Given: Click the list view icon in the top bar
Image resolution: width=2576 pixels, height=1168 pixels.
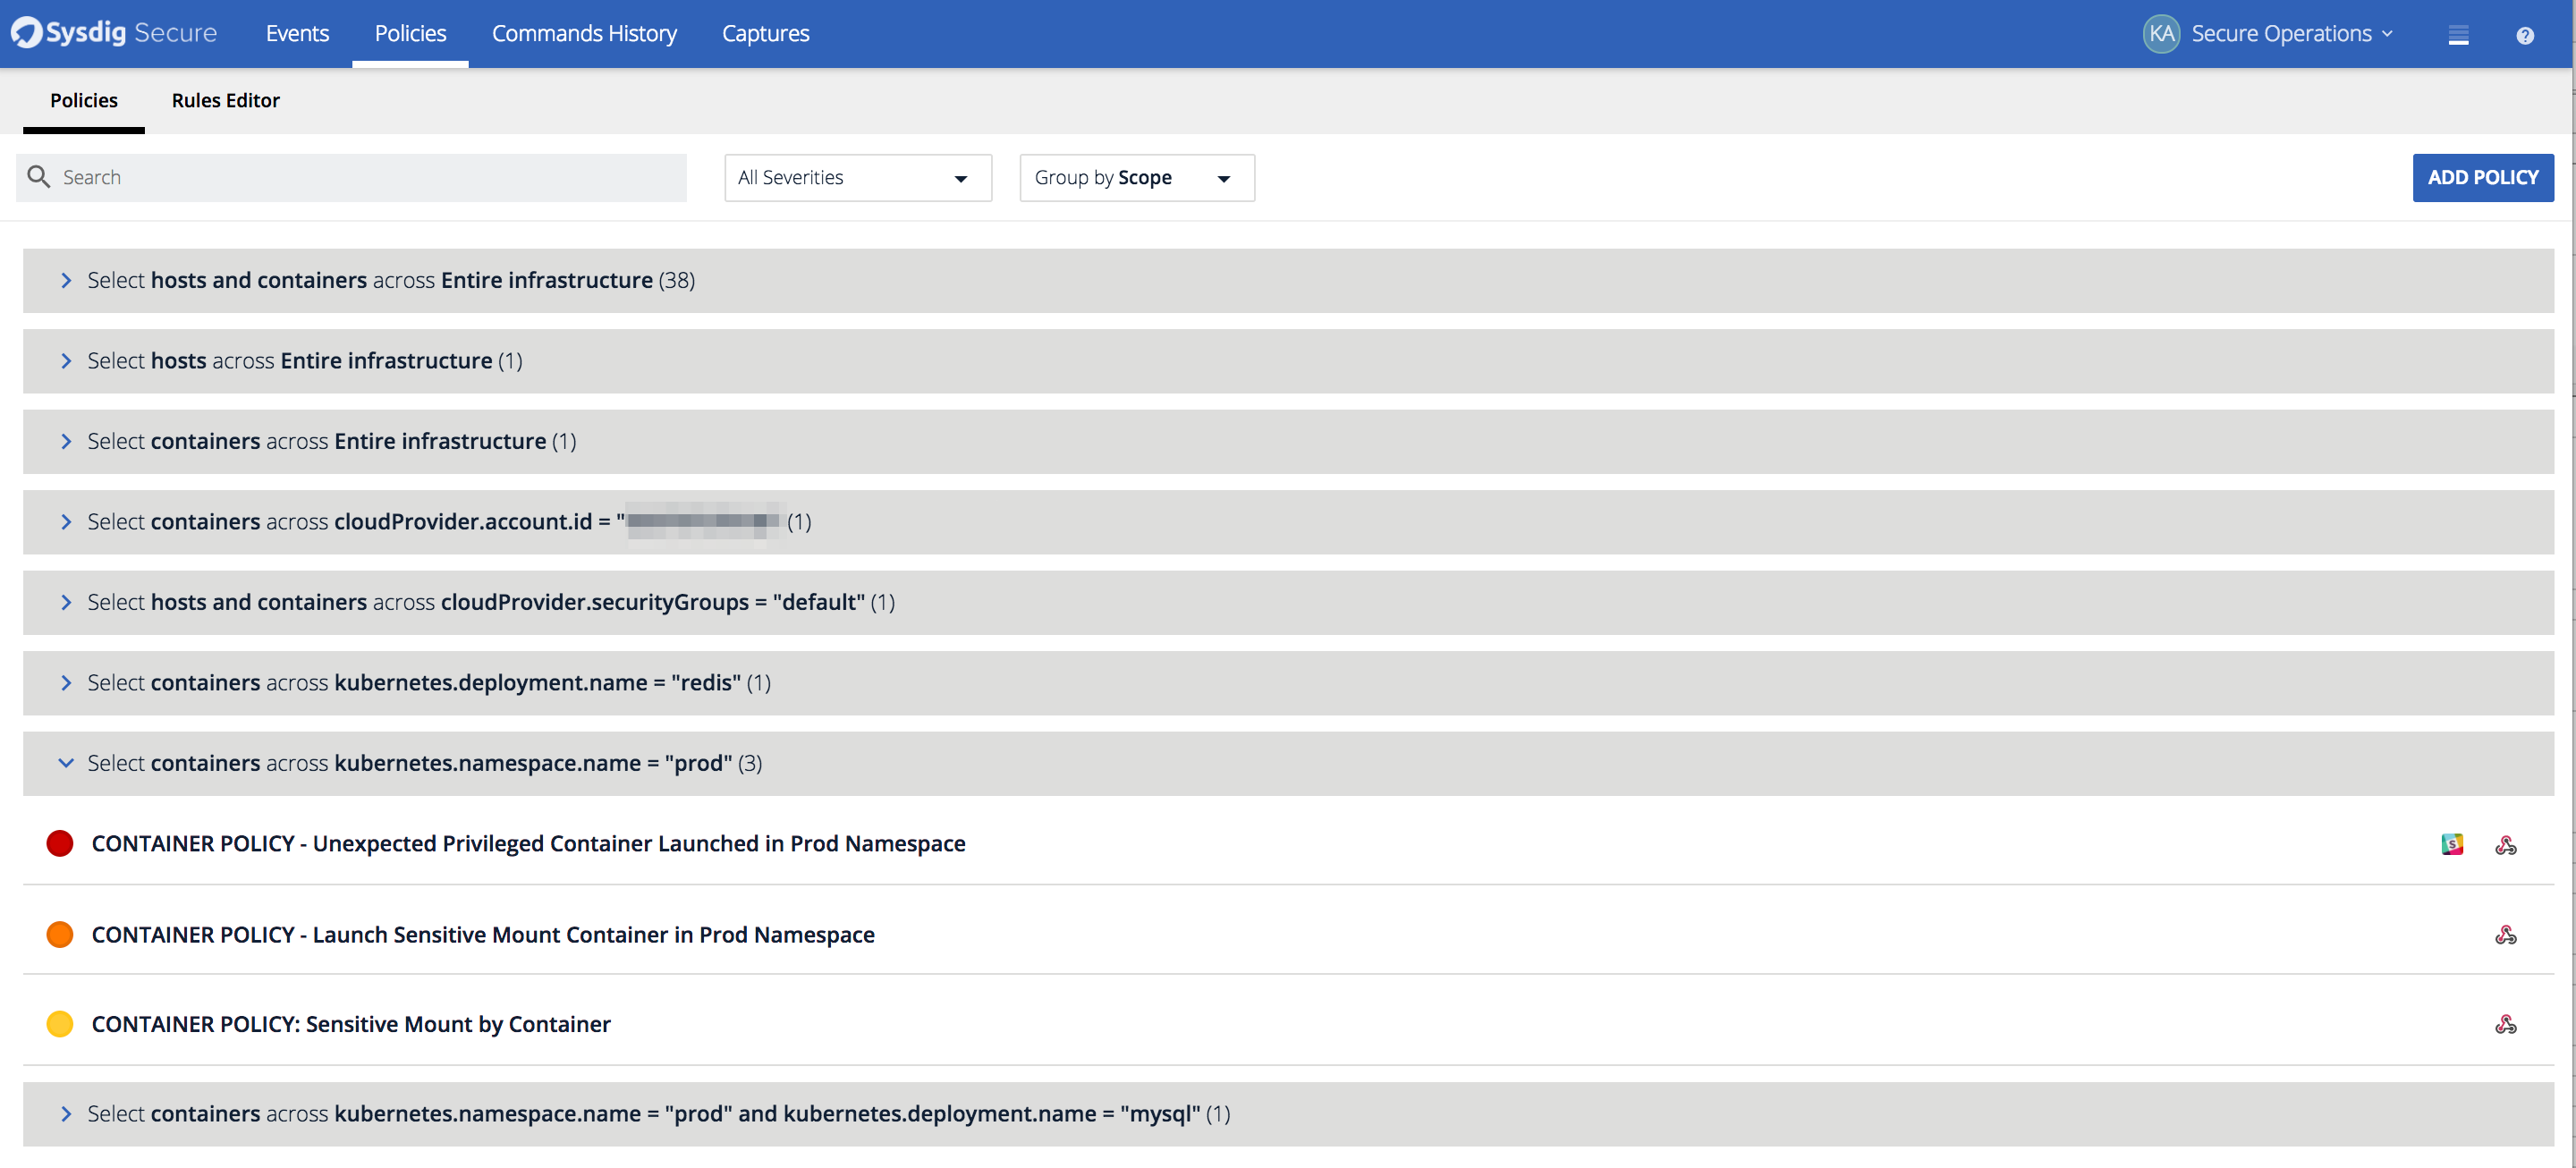Looking at the screenshot, I should pyautogui.click(x=2459, y=34).
